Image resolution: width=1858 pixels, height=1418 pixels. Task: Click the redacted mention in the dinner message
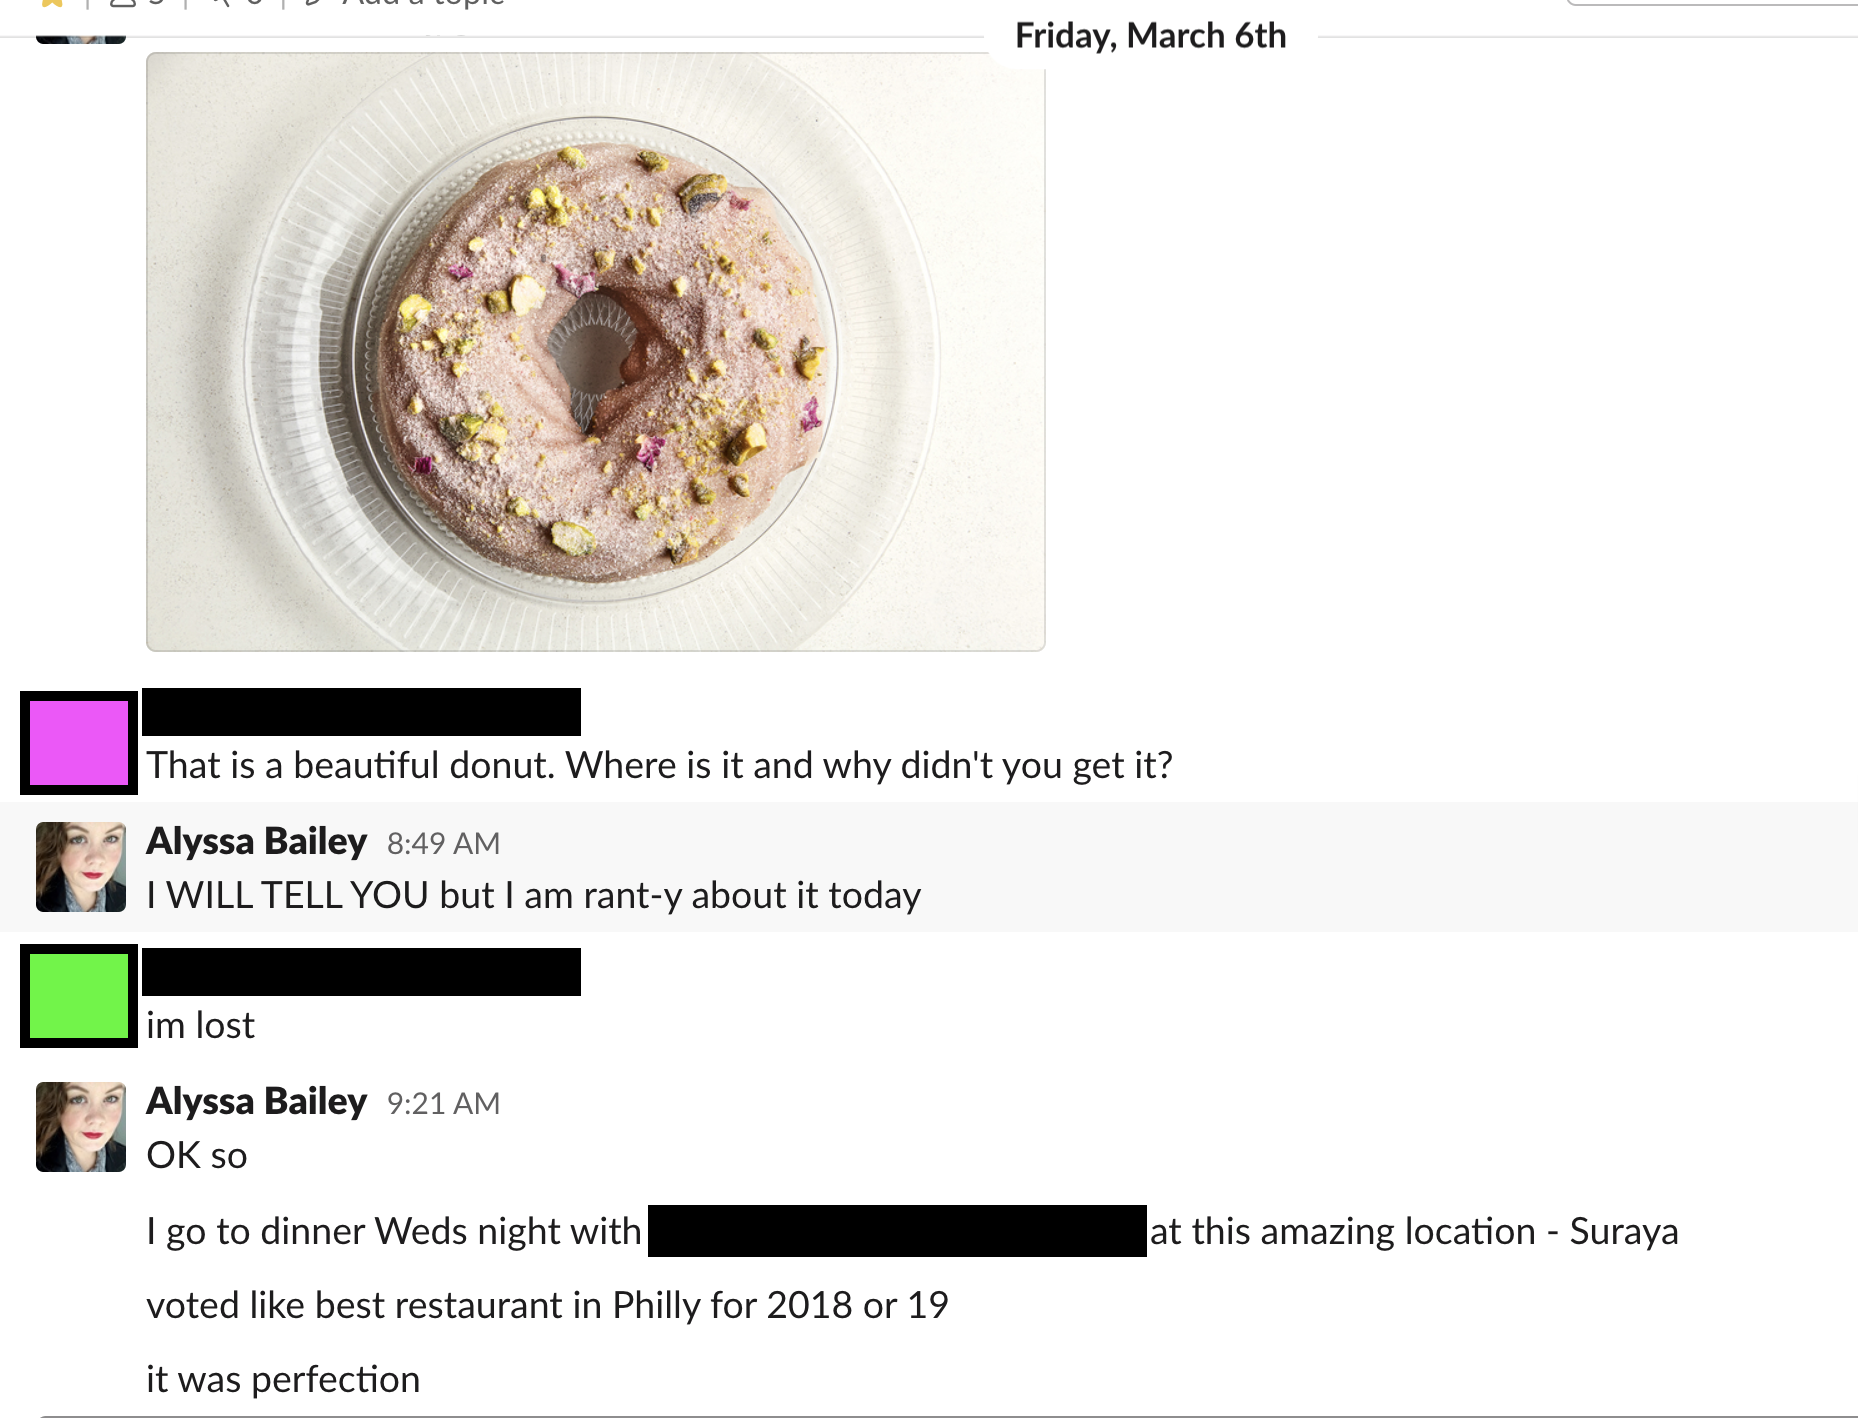point(896,1231)
